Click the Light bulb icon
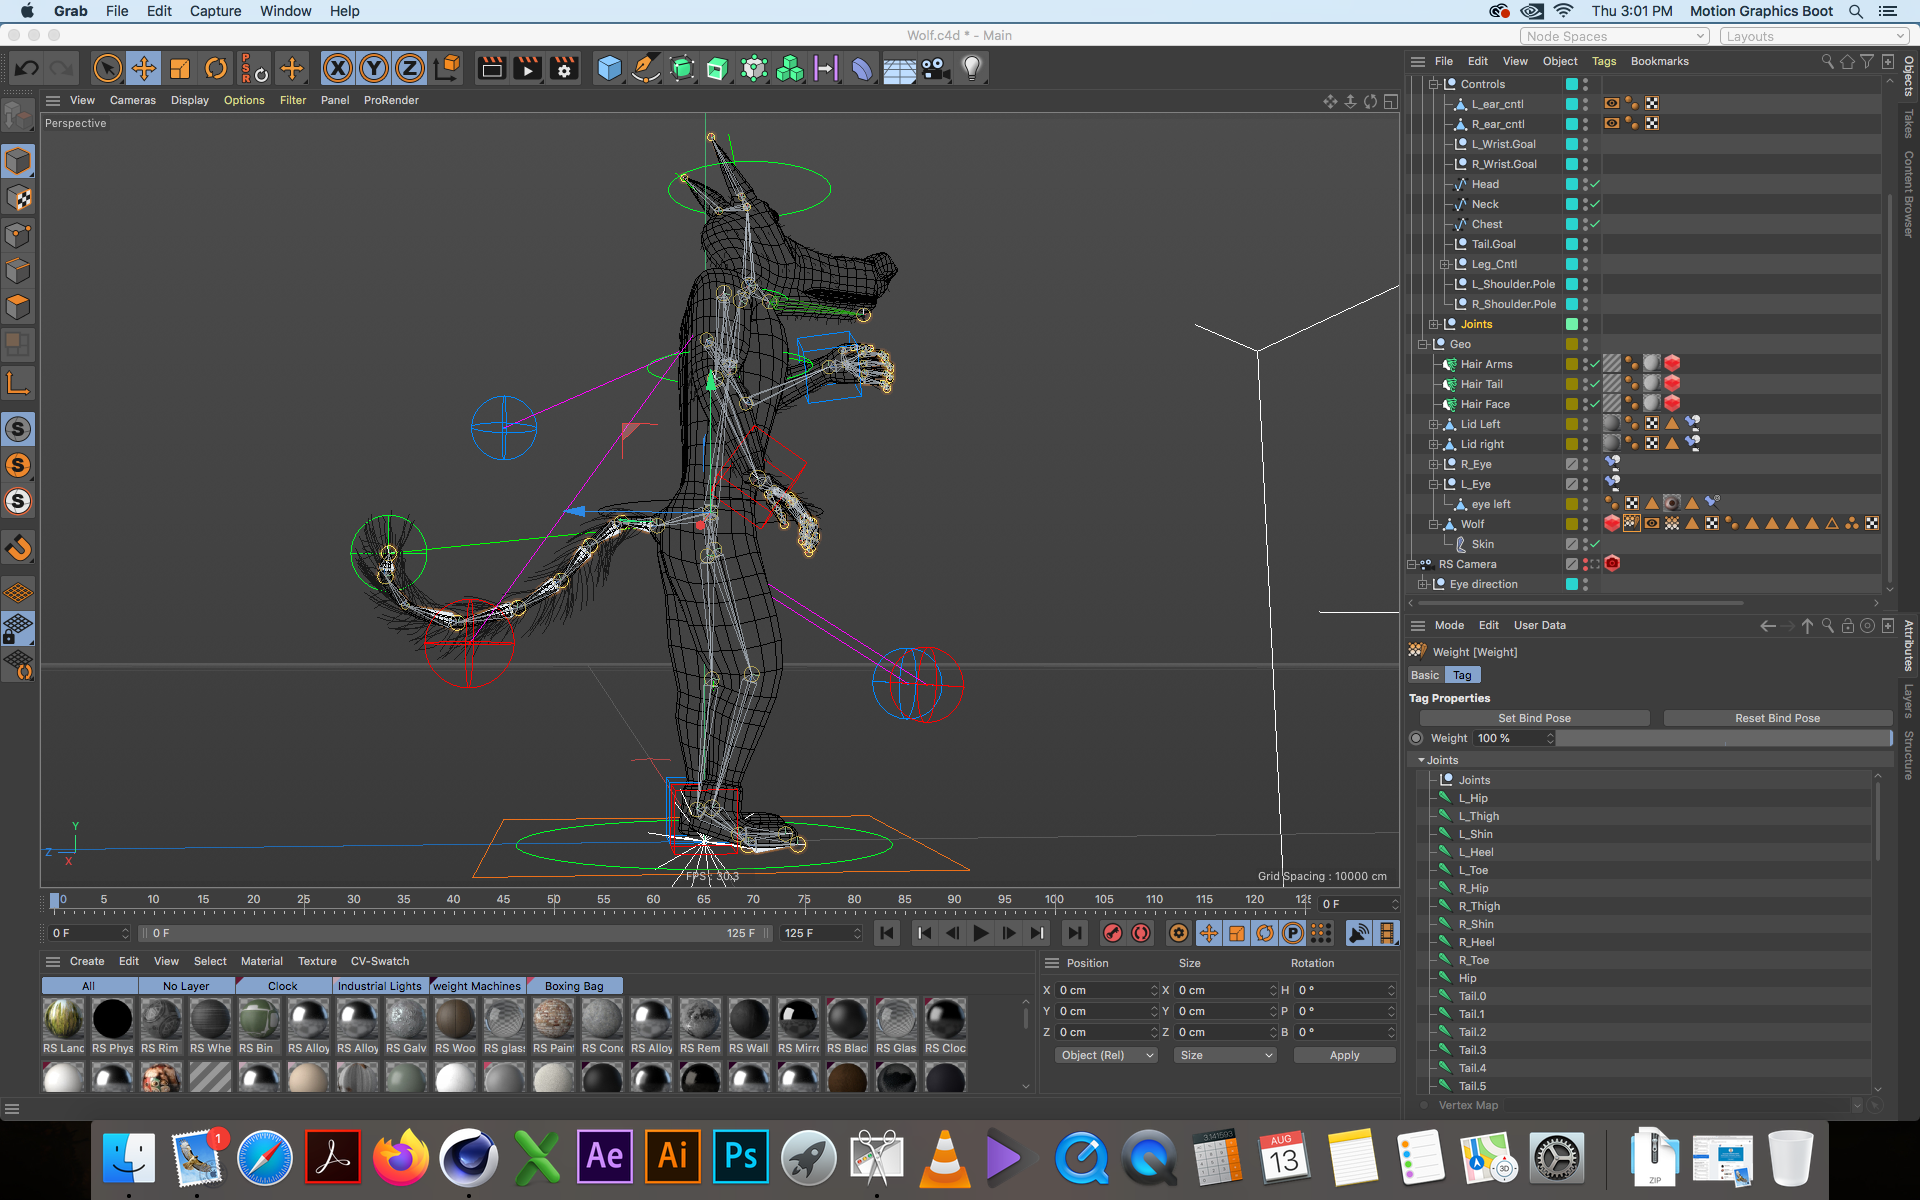1920x1200 pixels. [971, 68]
